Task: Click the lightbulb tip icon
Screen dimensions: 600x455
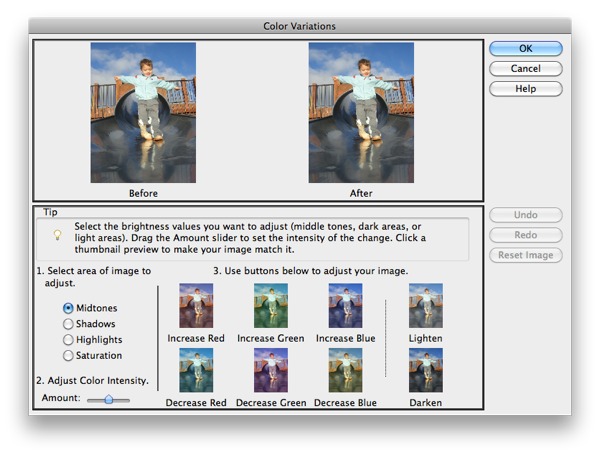Action: tap(57, 235)
